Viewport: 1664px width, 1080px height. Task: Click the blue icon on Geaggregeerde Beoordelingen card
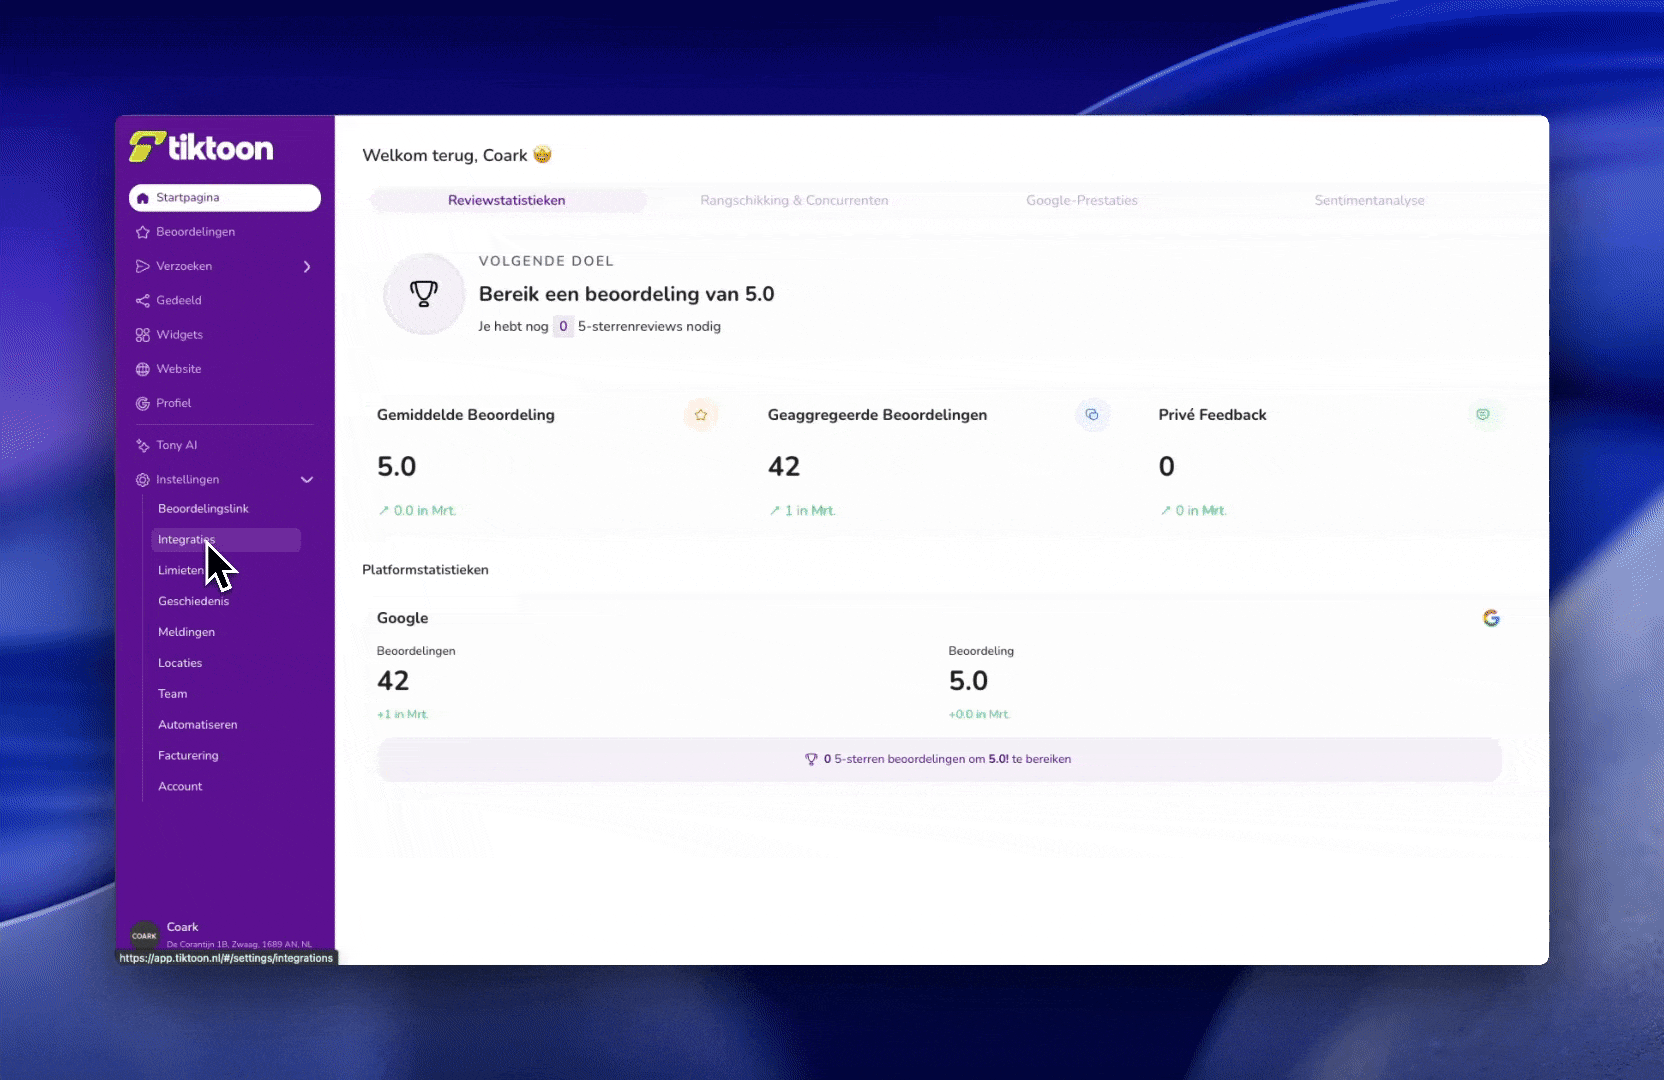(1092, 415)
